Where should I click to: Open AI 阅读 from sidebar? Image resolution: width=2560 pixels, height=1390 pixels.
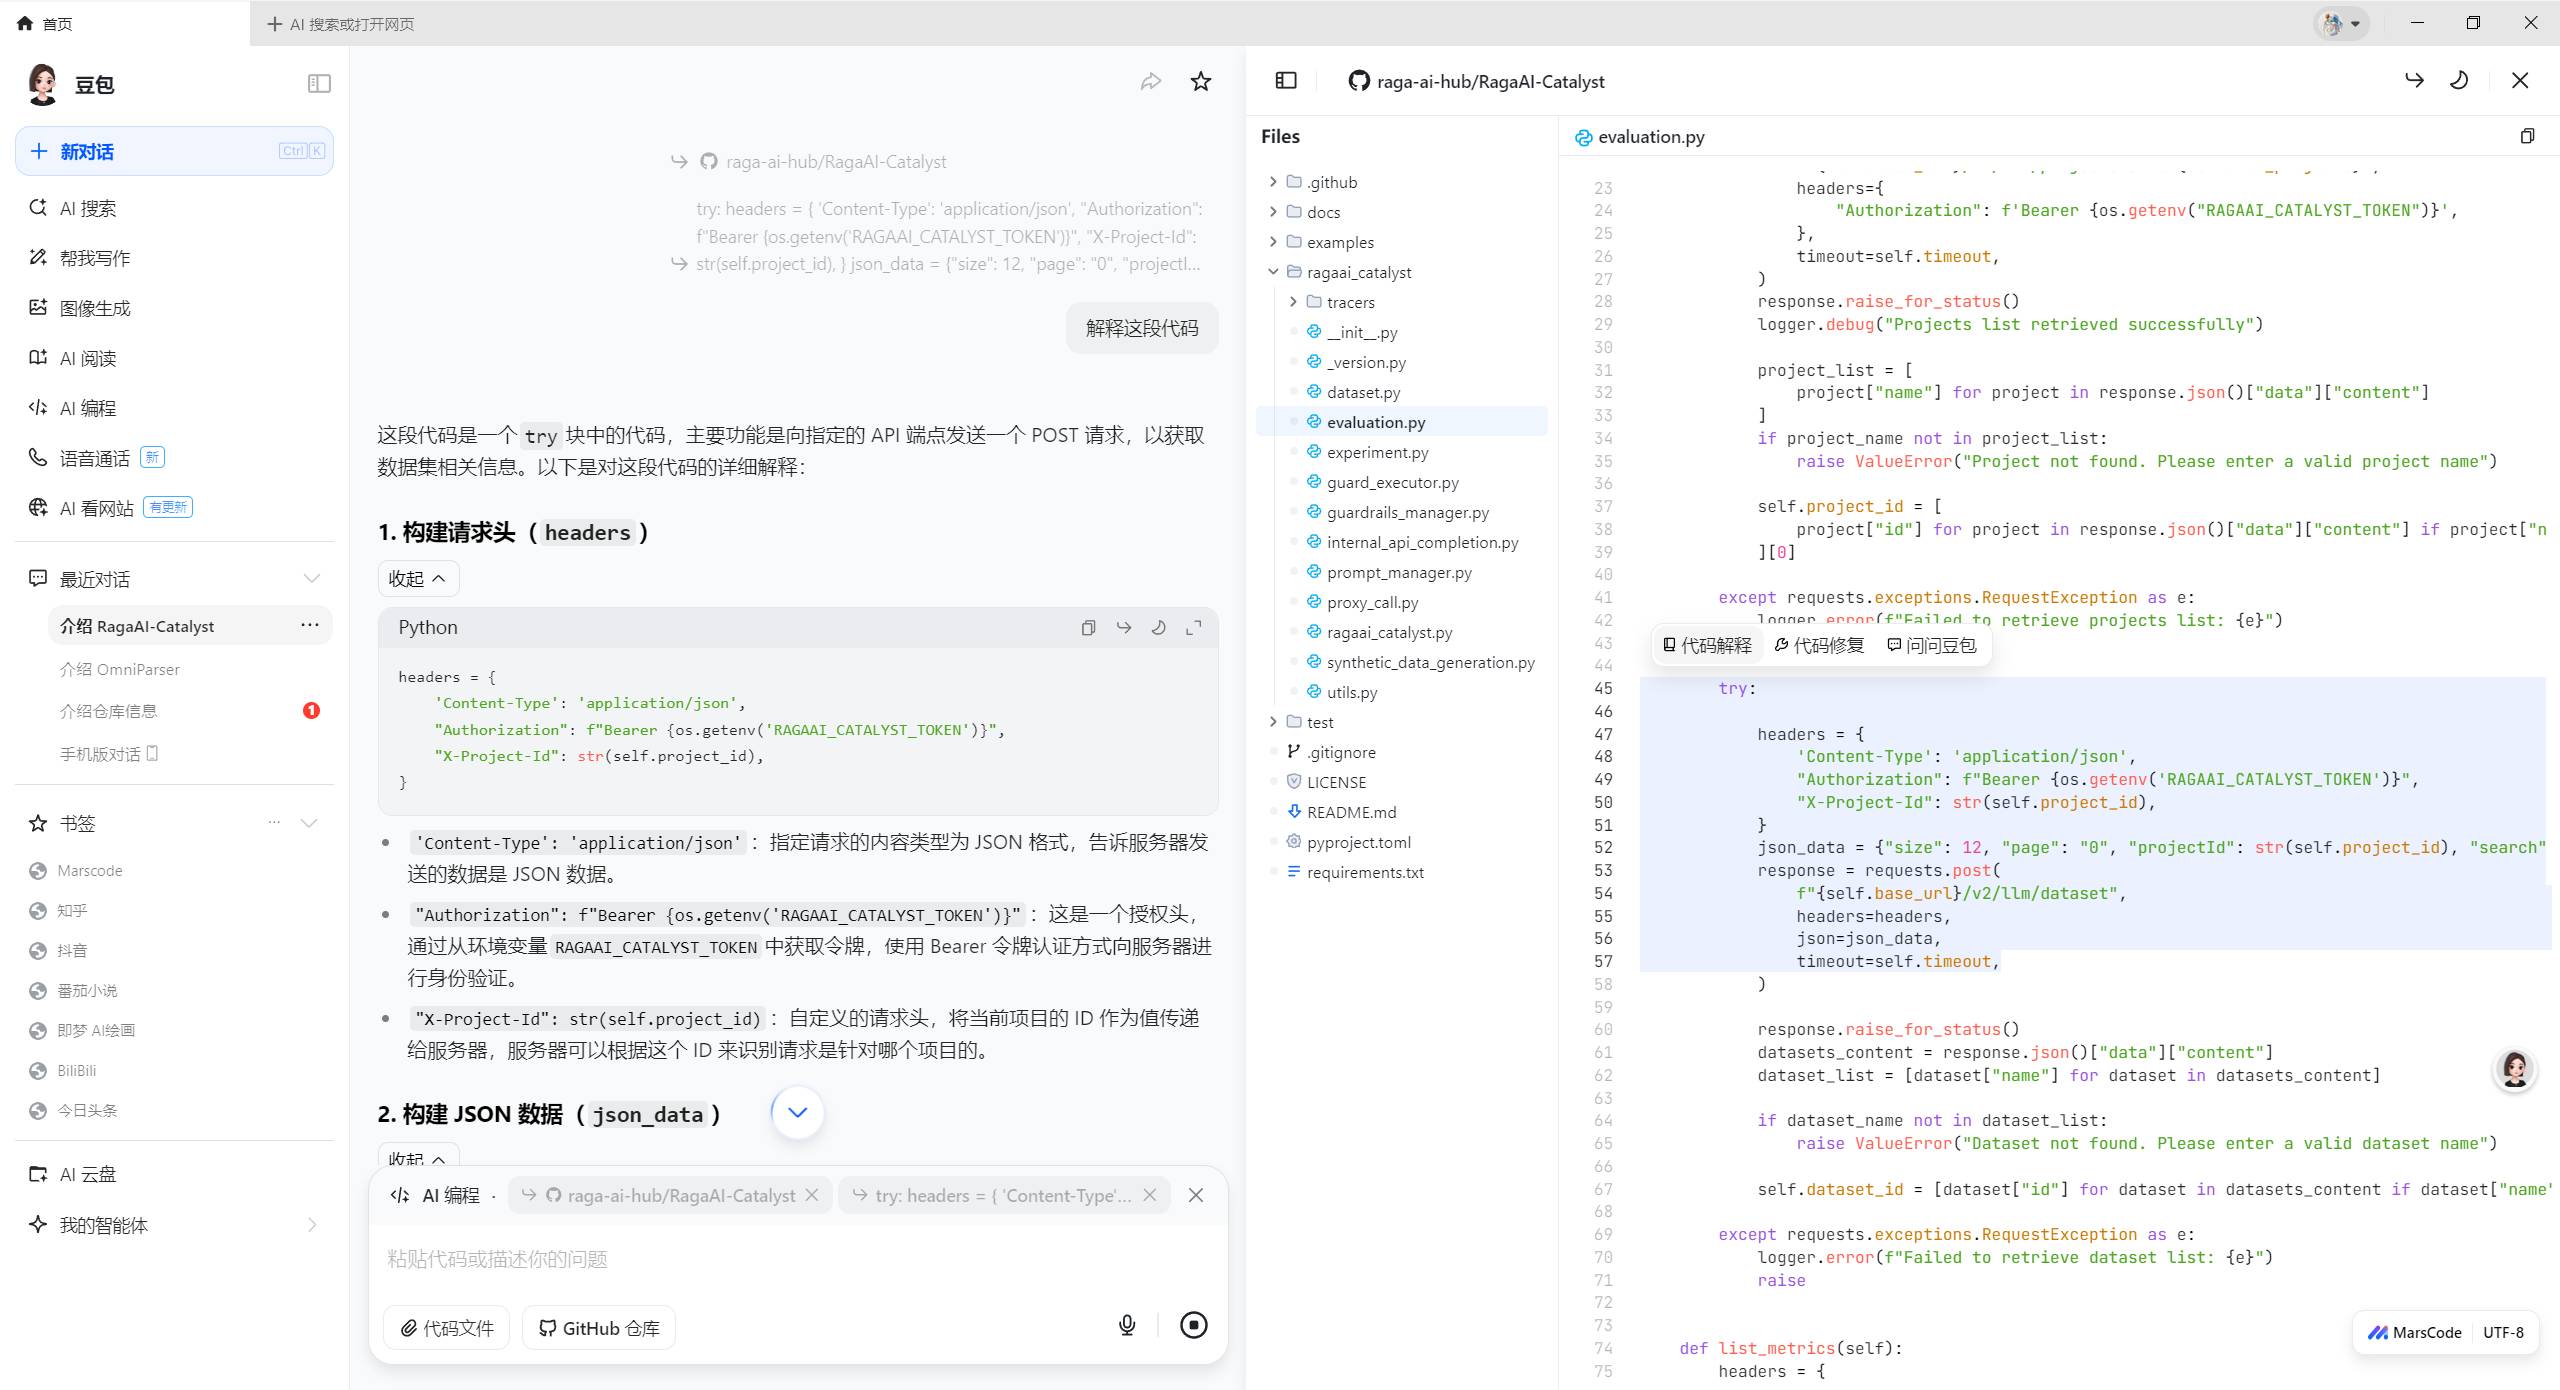point(175,358)
